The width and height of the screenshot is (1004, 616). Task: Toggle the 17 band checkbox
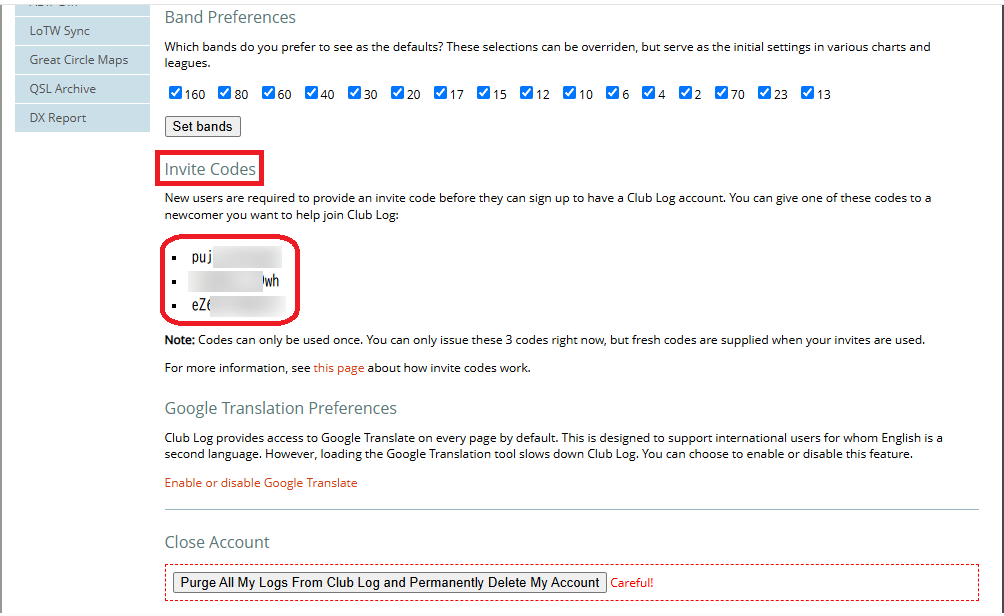pos(440,93)
